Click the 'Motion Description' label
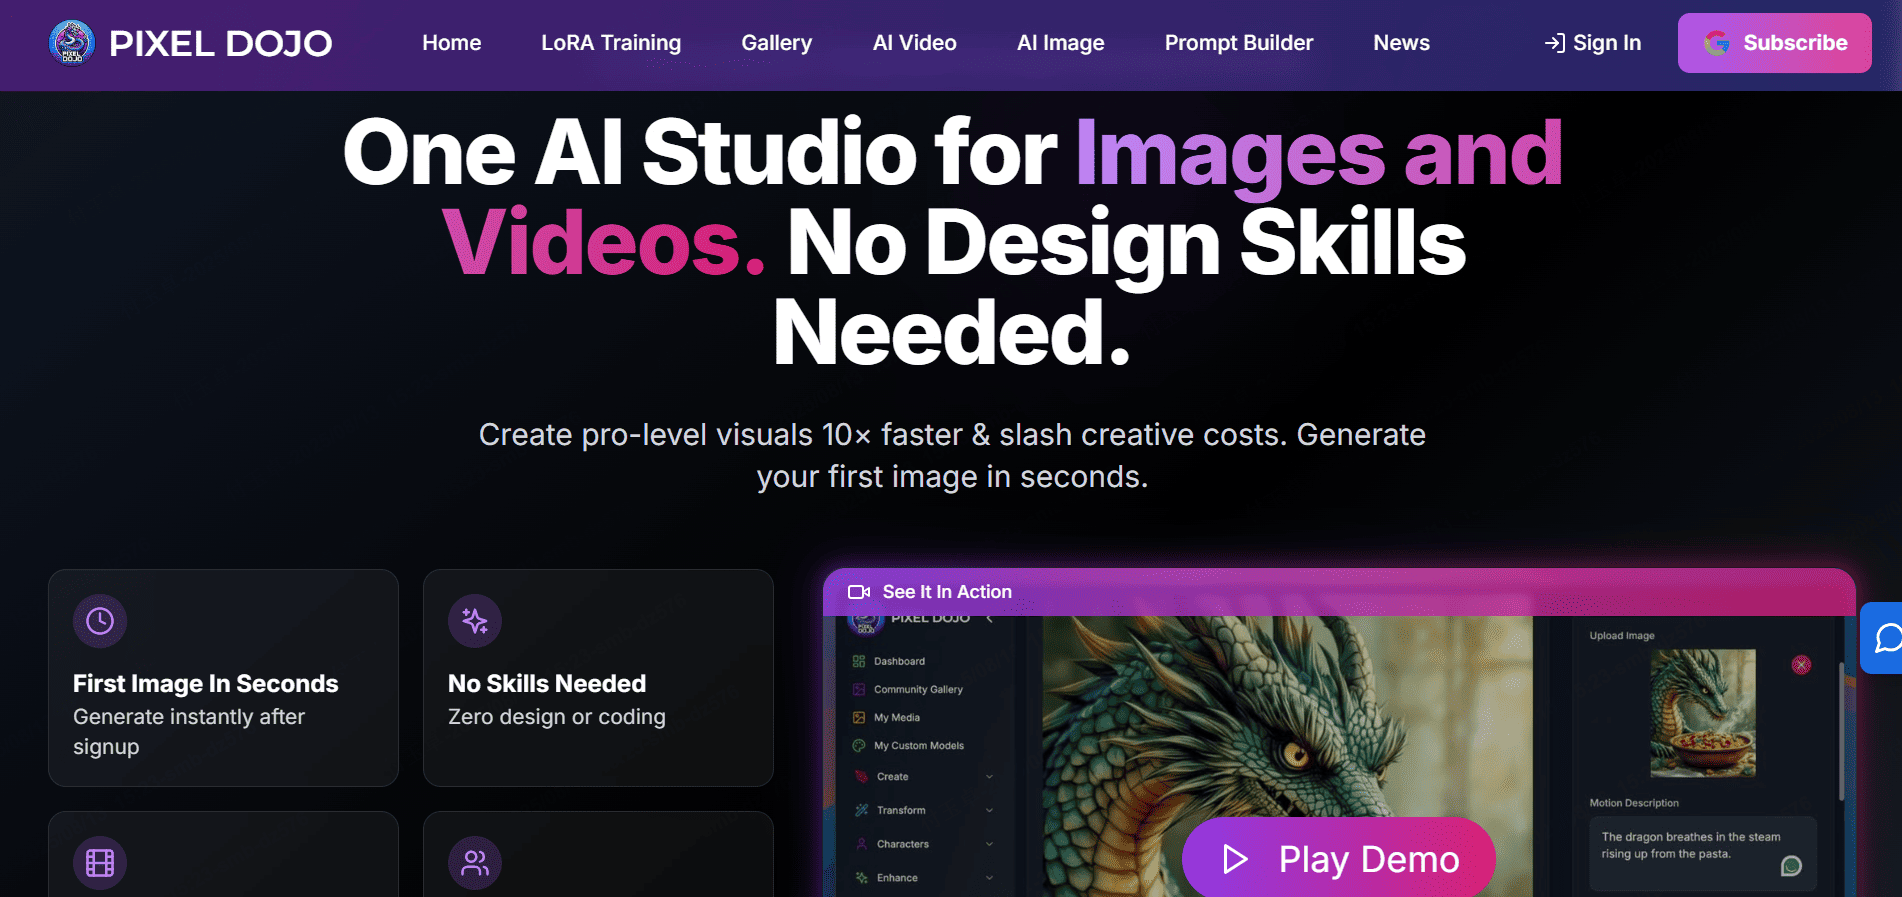1902x897 pixels. point(1634,803)
